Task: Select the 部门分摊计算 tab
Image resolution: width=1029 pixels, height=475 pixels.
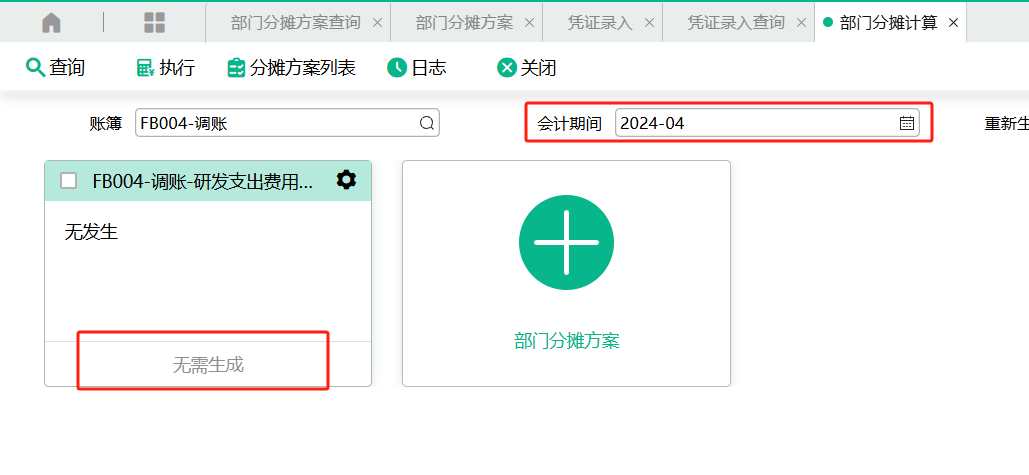Action: (x=889, y=23)
